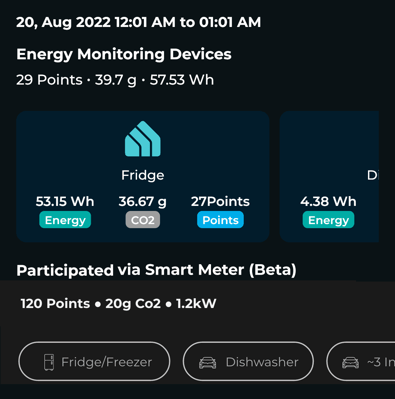
Task: Click the Fridge house-shaped device icon
Action: (x=143, y=139)
